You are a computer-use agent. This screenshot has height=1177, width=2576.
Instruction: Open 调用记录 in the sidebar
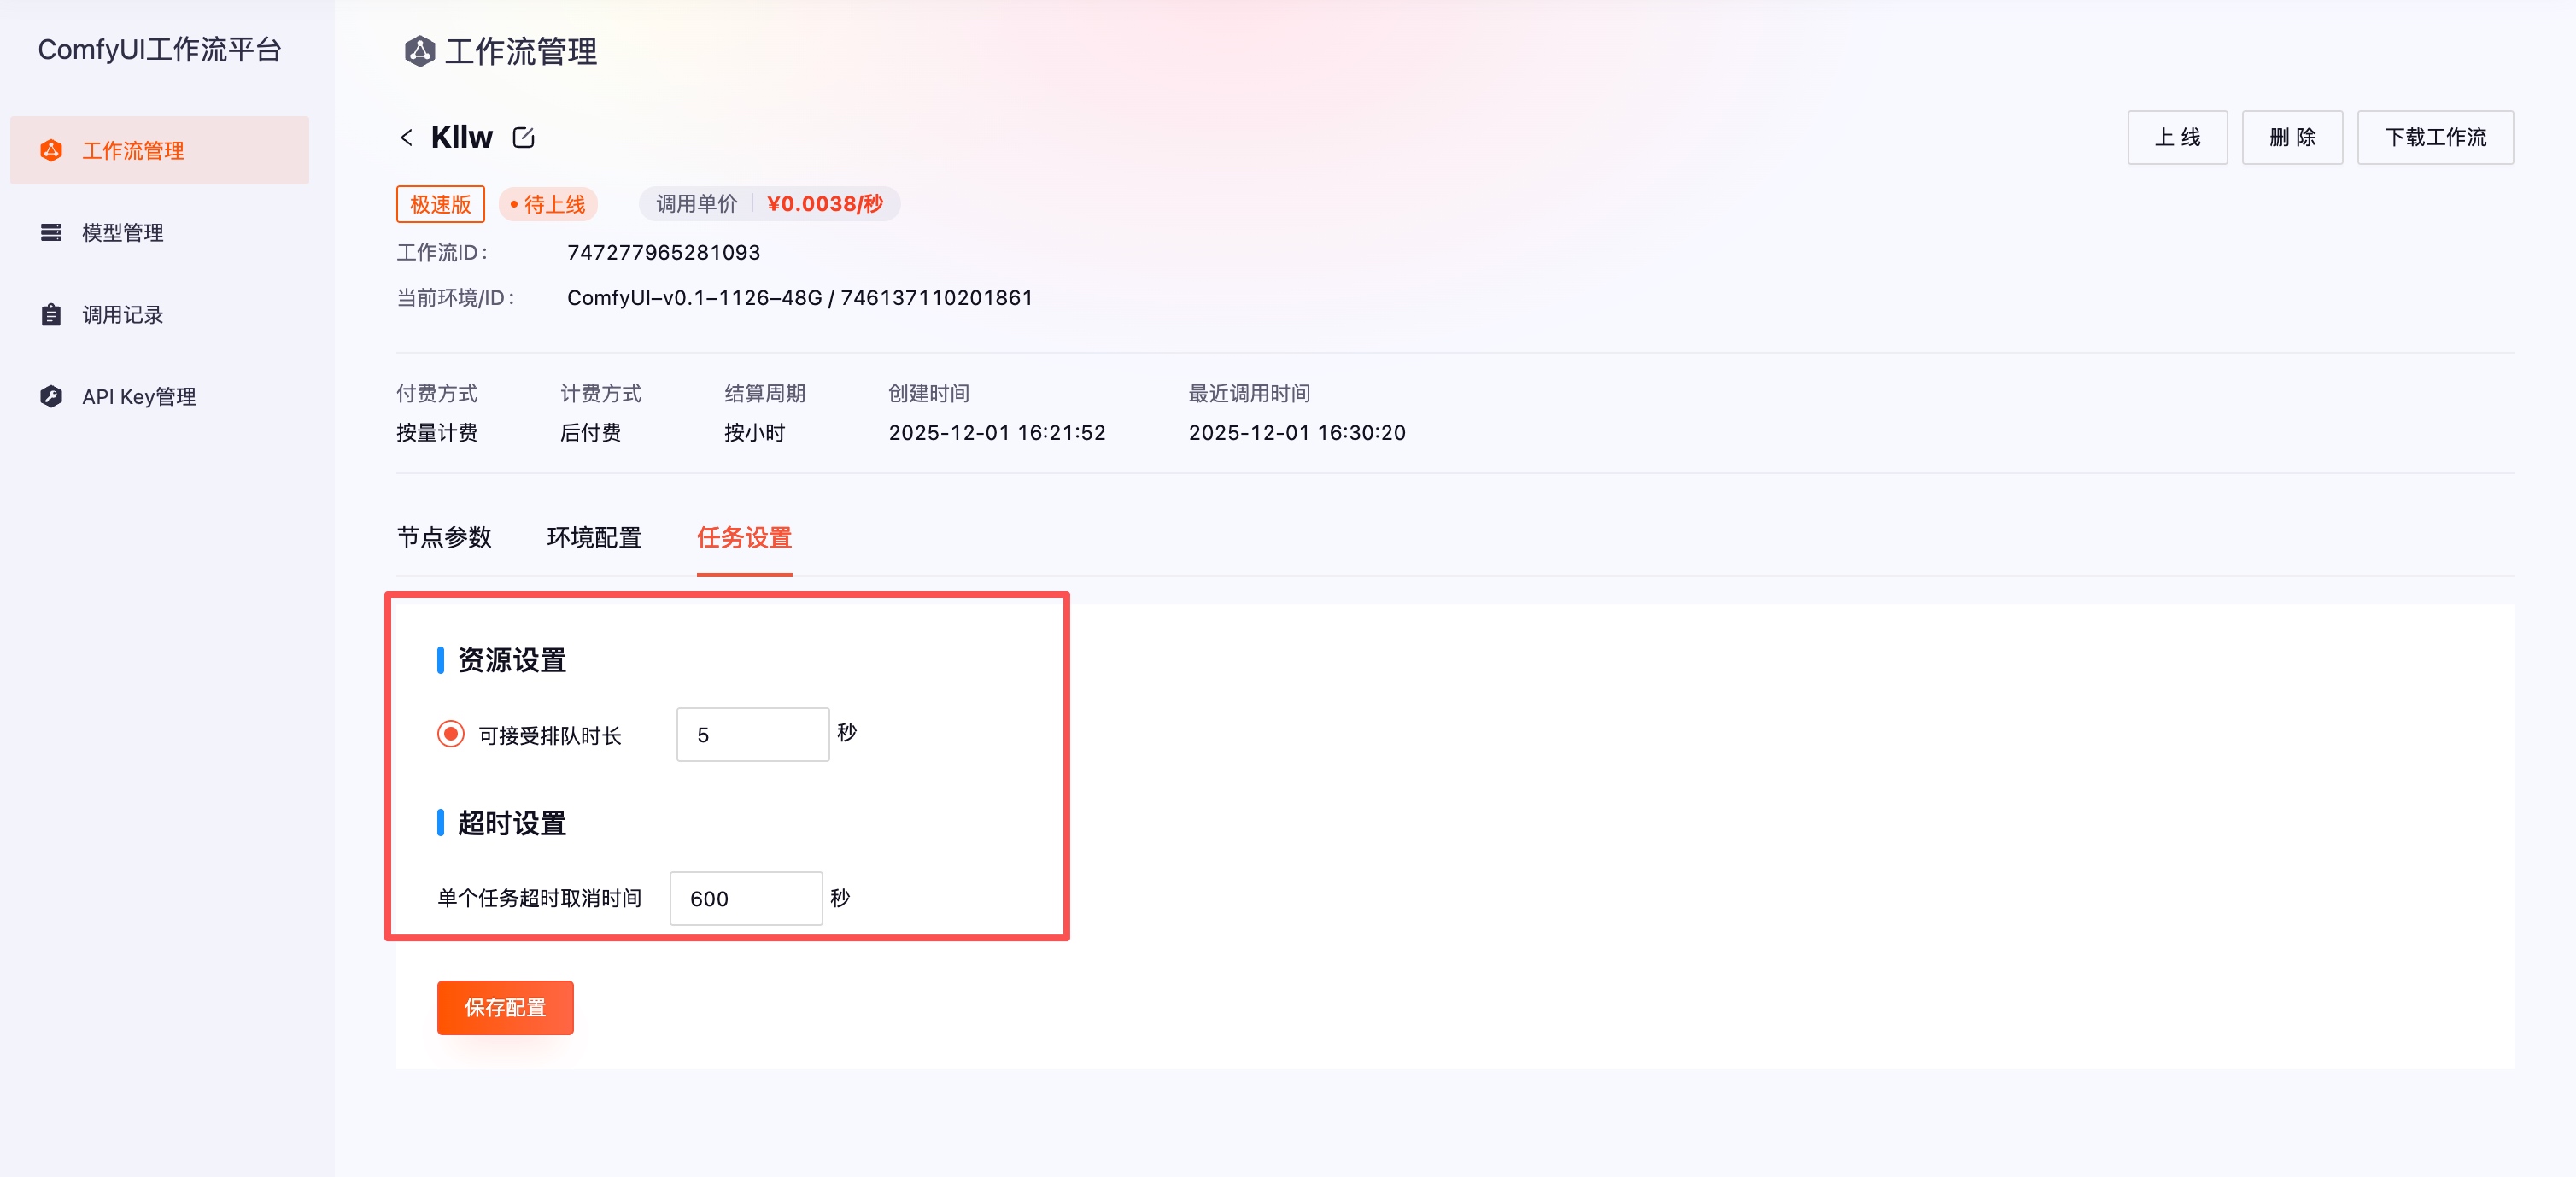tap(123, 314)
